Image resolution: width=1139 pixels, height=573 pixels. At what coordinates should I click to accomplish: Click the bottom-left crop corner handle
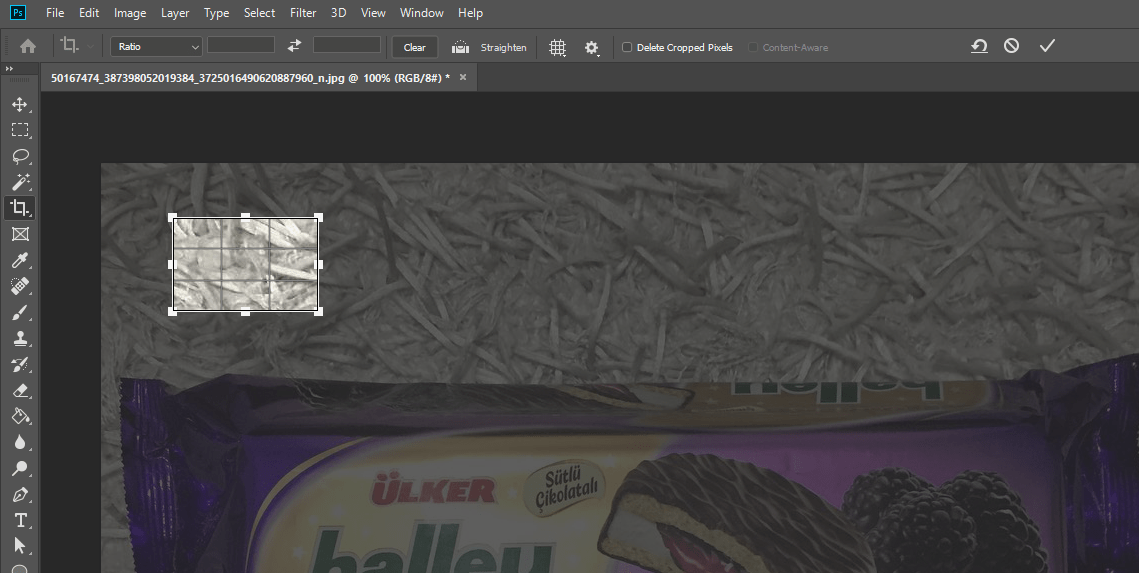tap(173, 311)
